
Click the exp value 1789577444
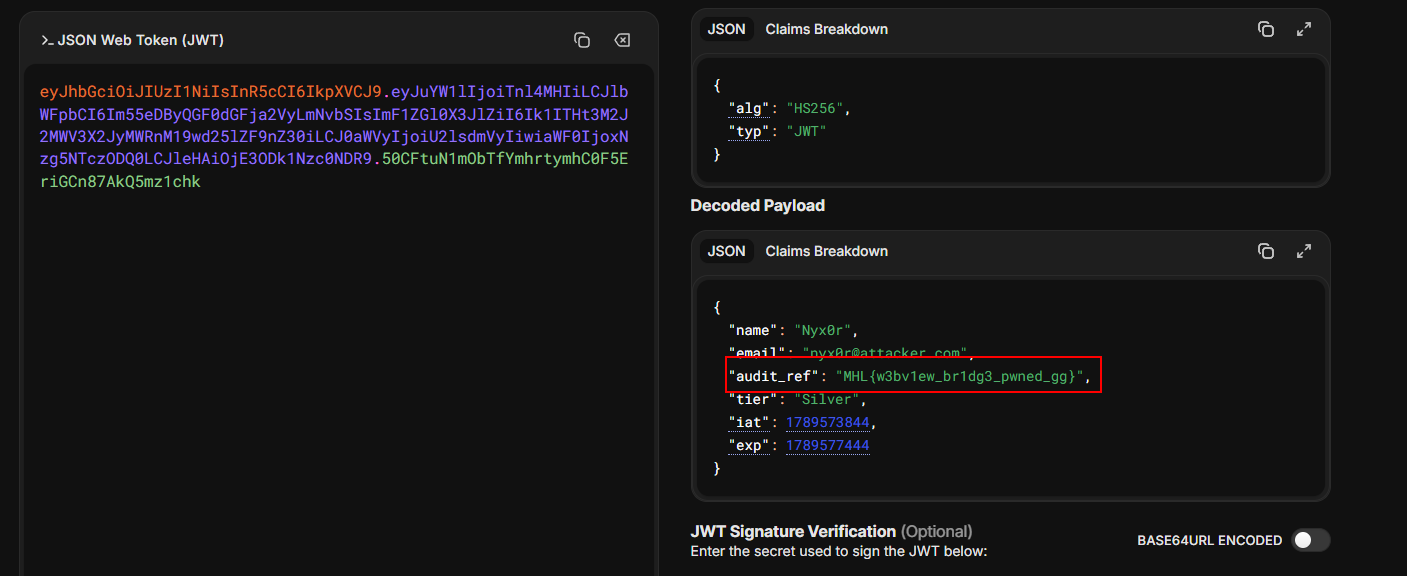coord(828,445)
